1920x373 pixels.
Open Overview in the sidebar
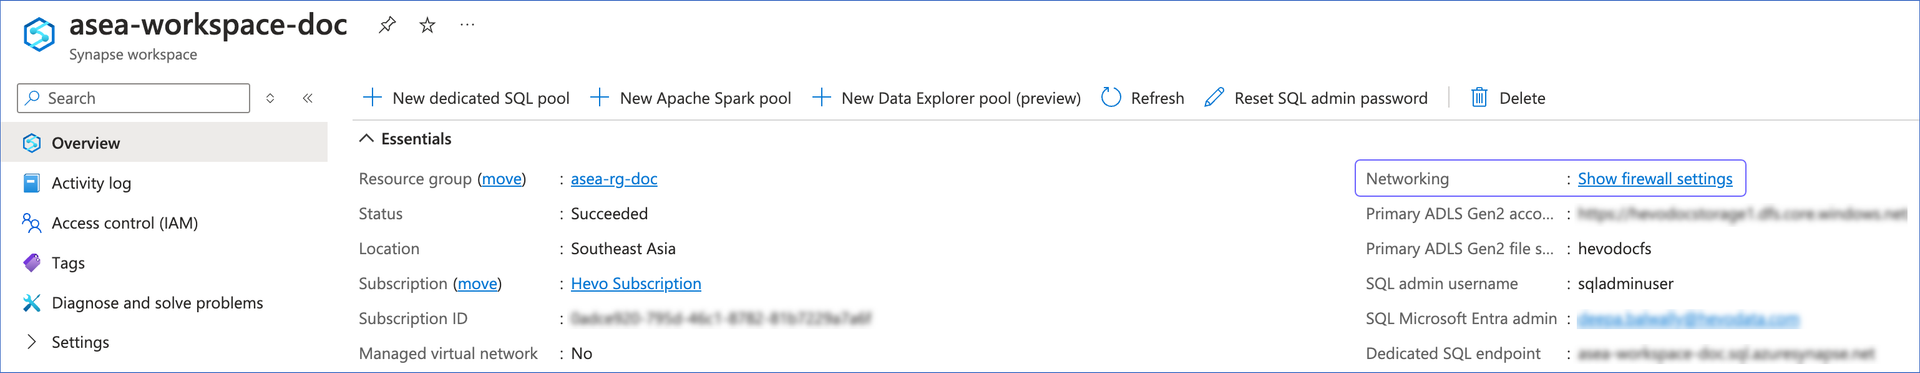(164, 143)
